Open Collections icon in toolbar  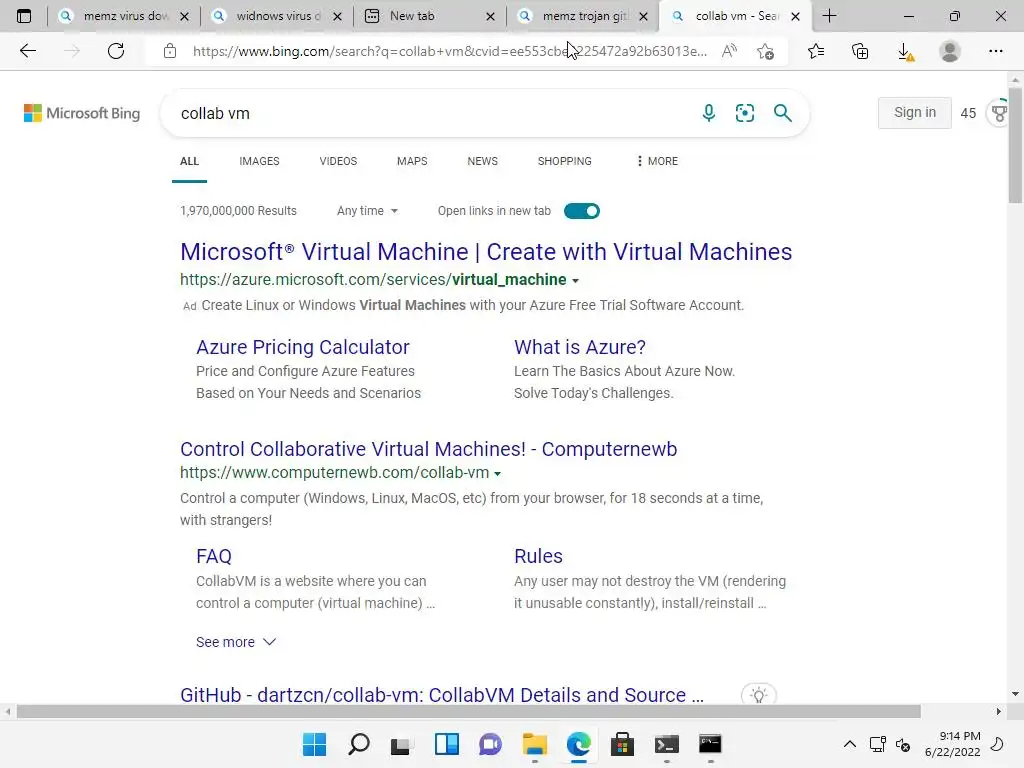coord(860,51)
